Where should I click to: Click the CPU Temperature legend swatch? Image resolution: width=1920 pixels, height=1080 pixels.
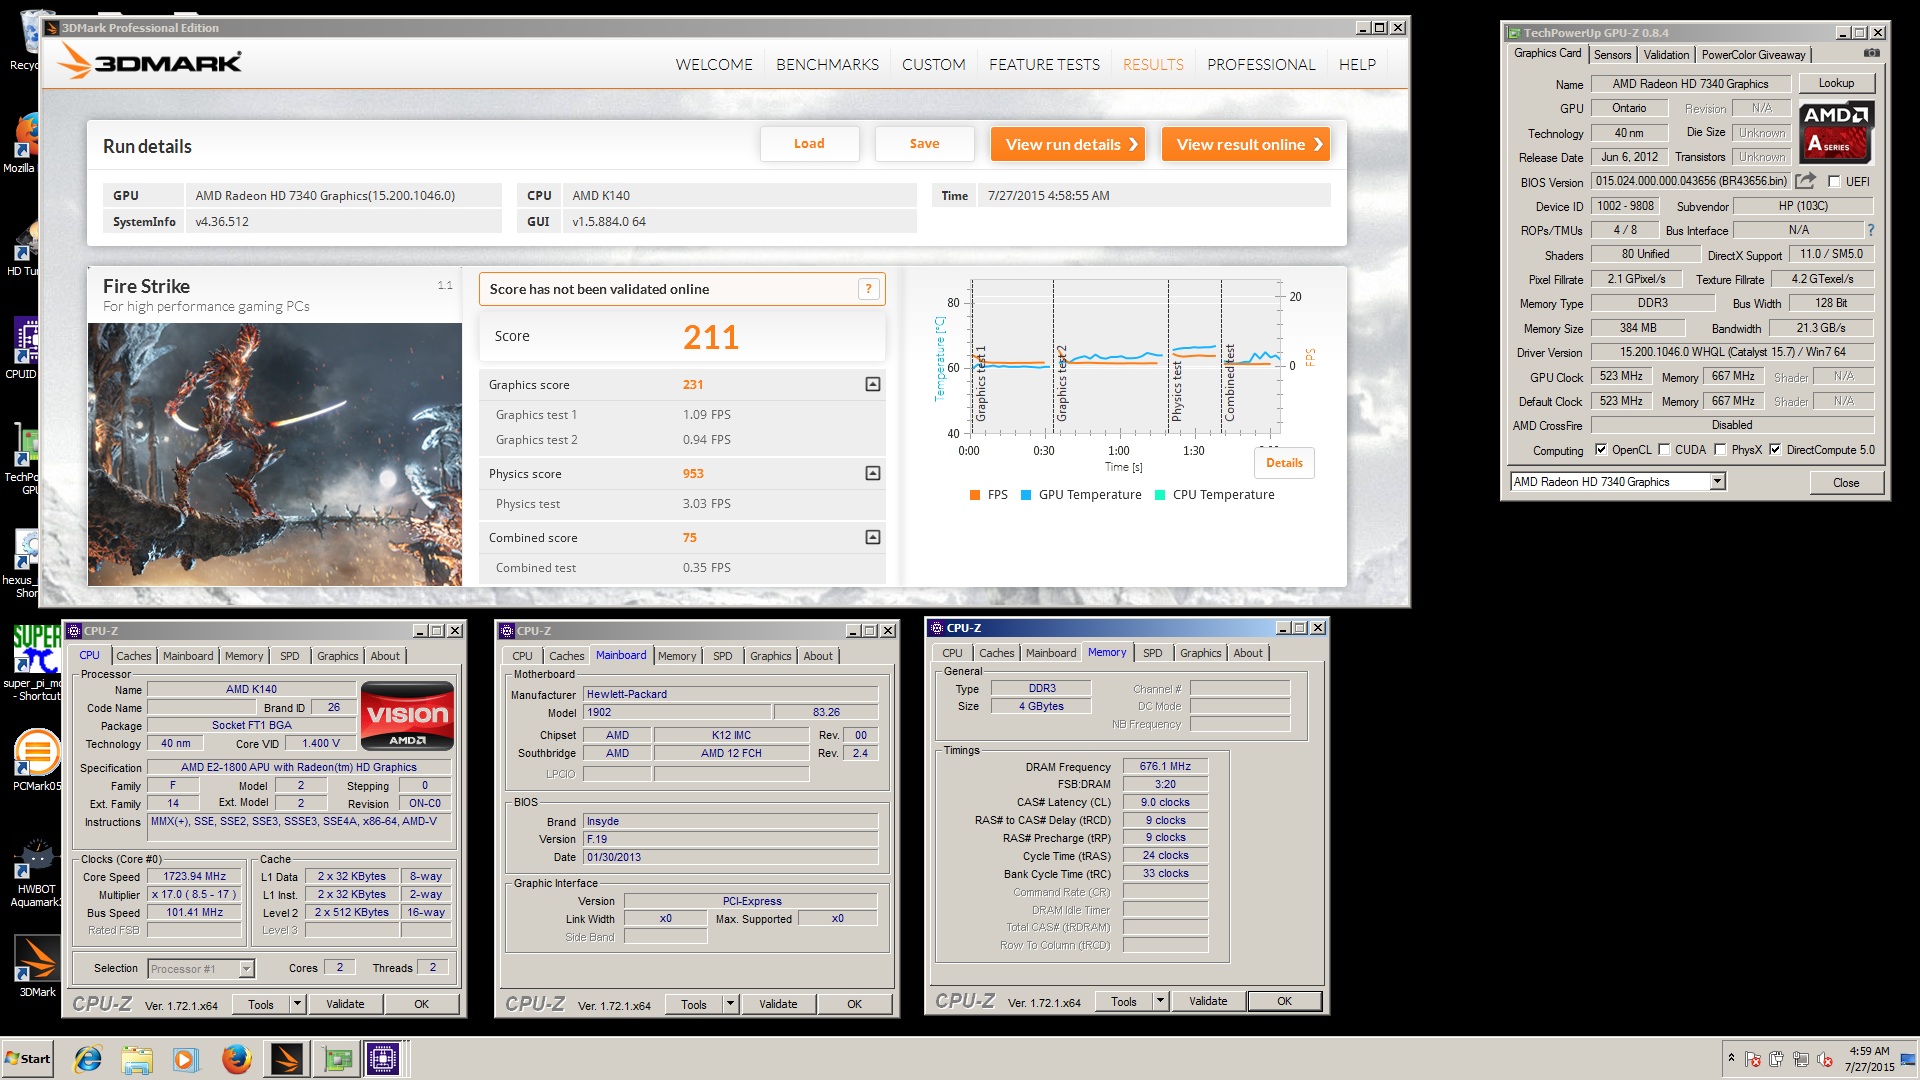[x=1160, y=495]
